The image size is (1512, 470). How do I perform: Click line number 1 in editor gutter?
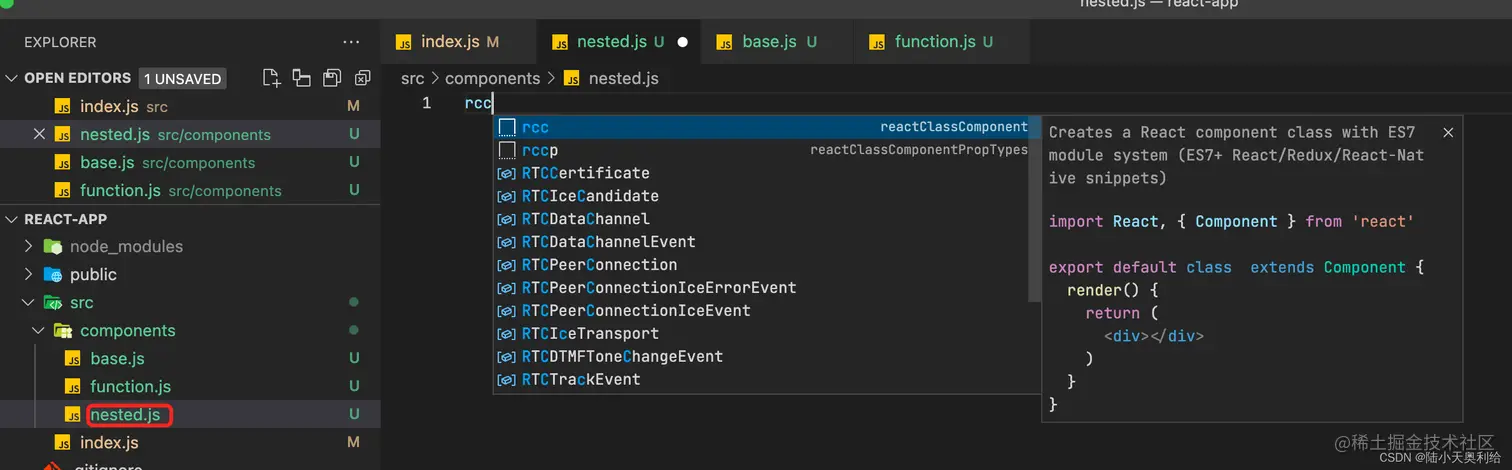tap(427, 103)
